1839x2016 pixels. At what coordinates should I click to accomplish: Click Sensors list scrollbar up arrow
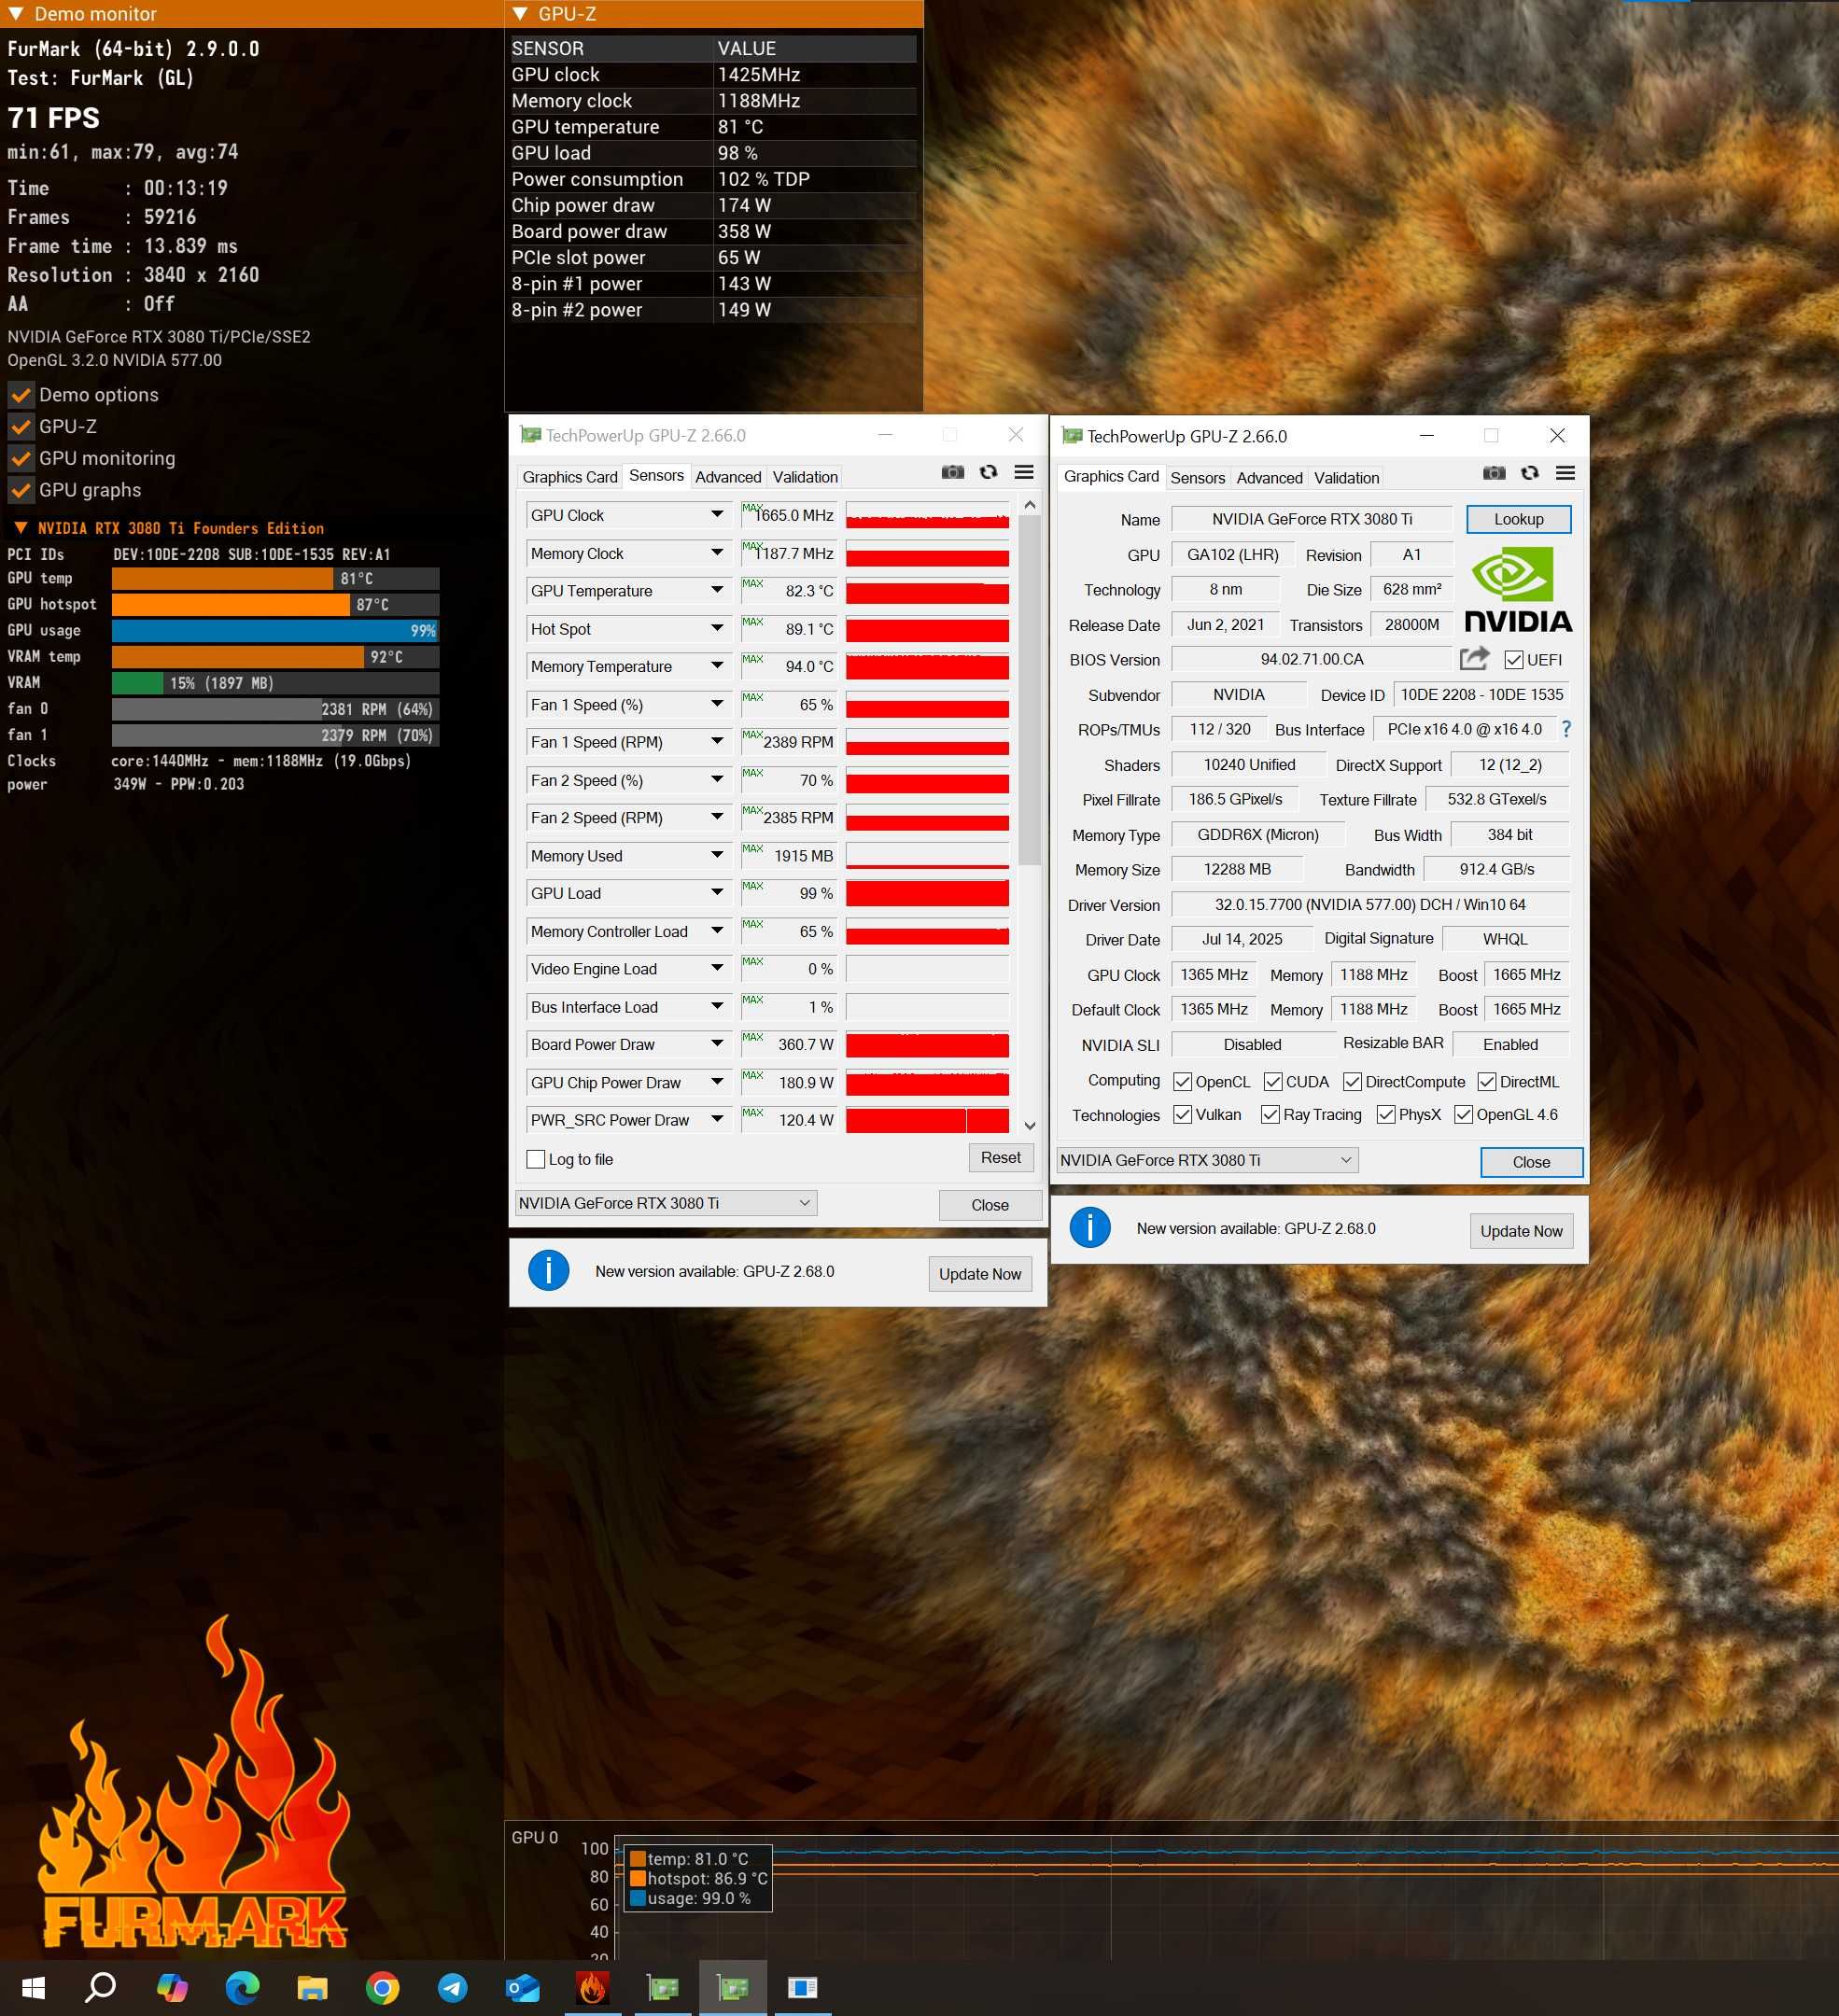point(1030,505)
